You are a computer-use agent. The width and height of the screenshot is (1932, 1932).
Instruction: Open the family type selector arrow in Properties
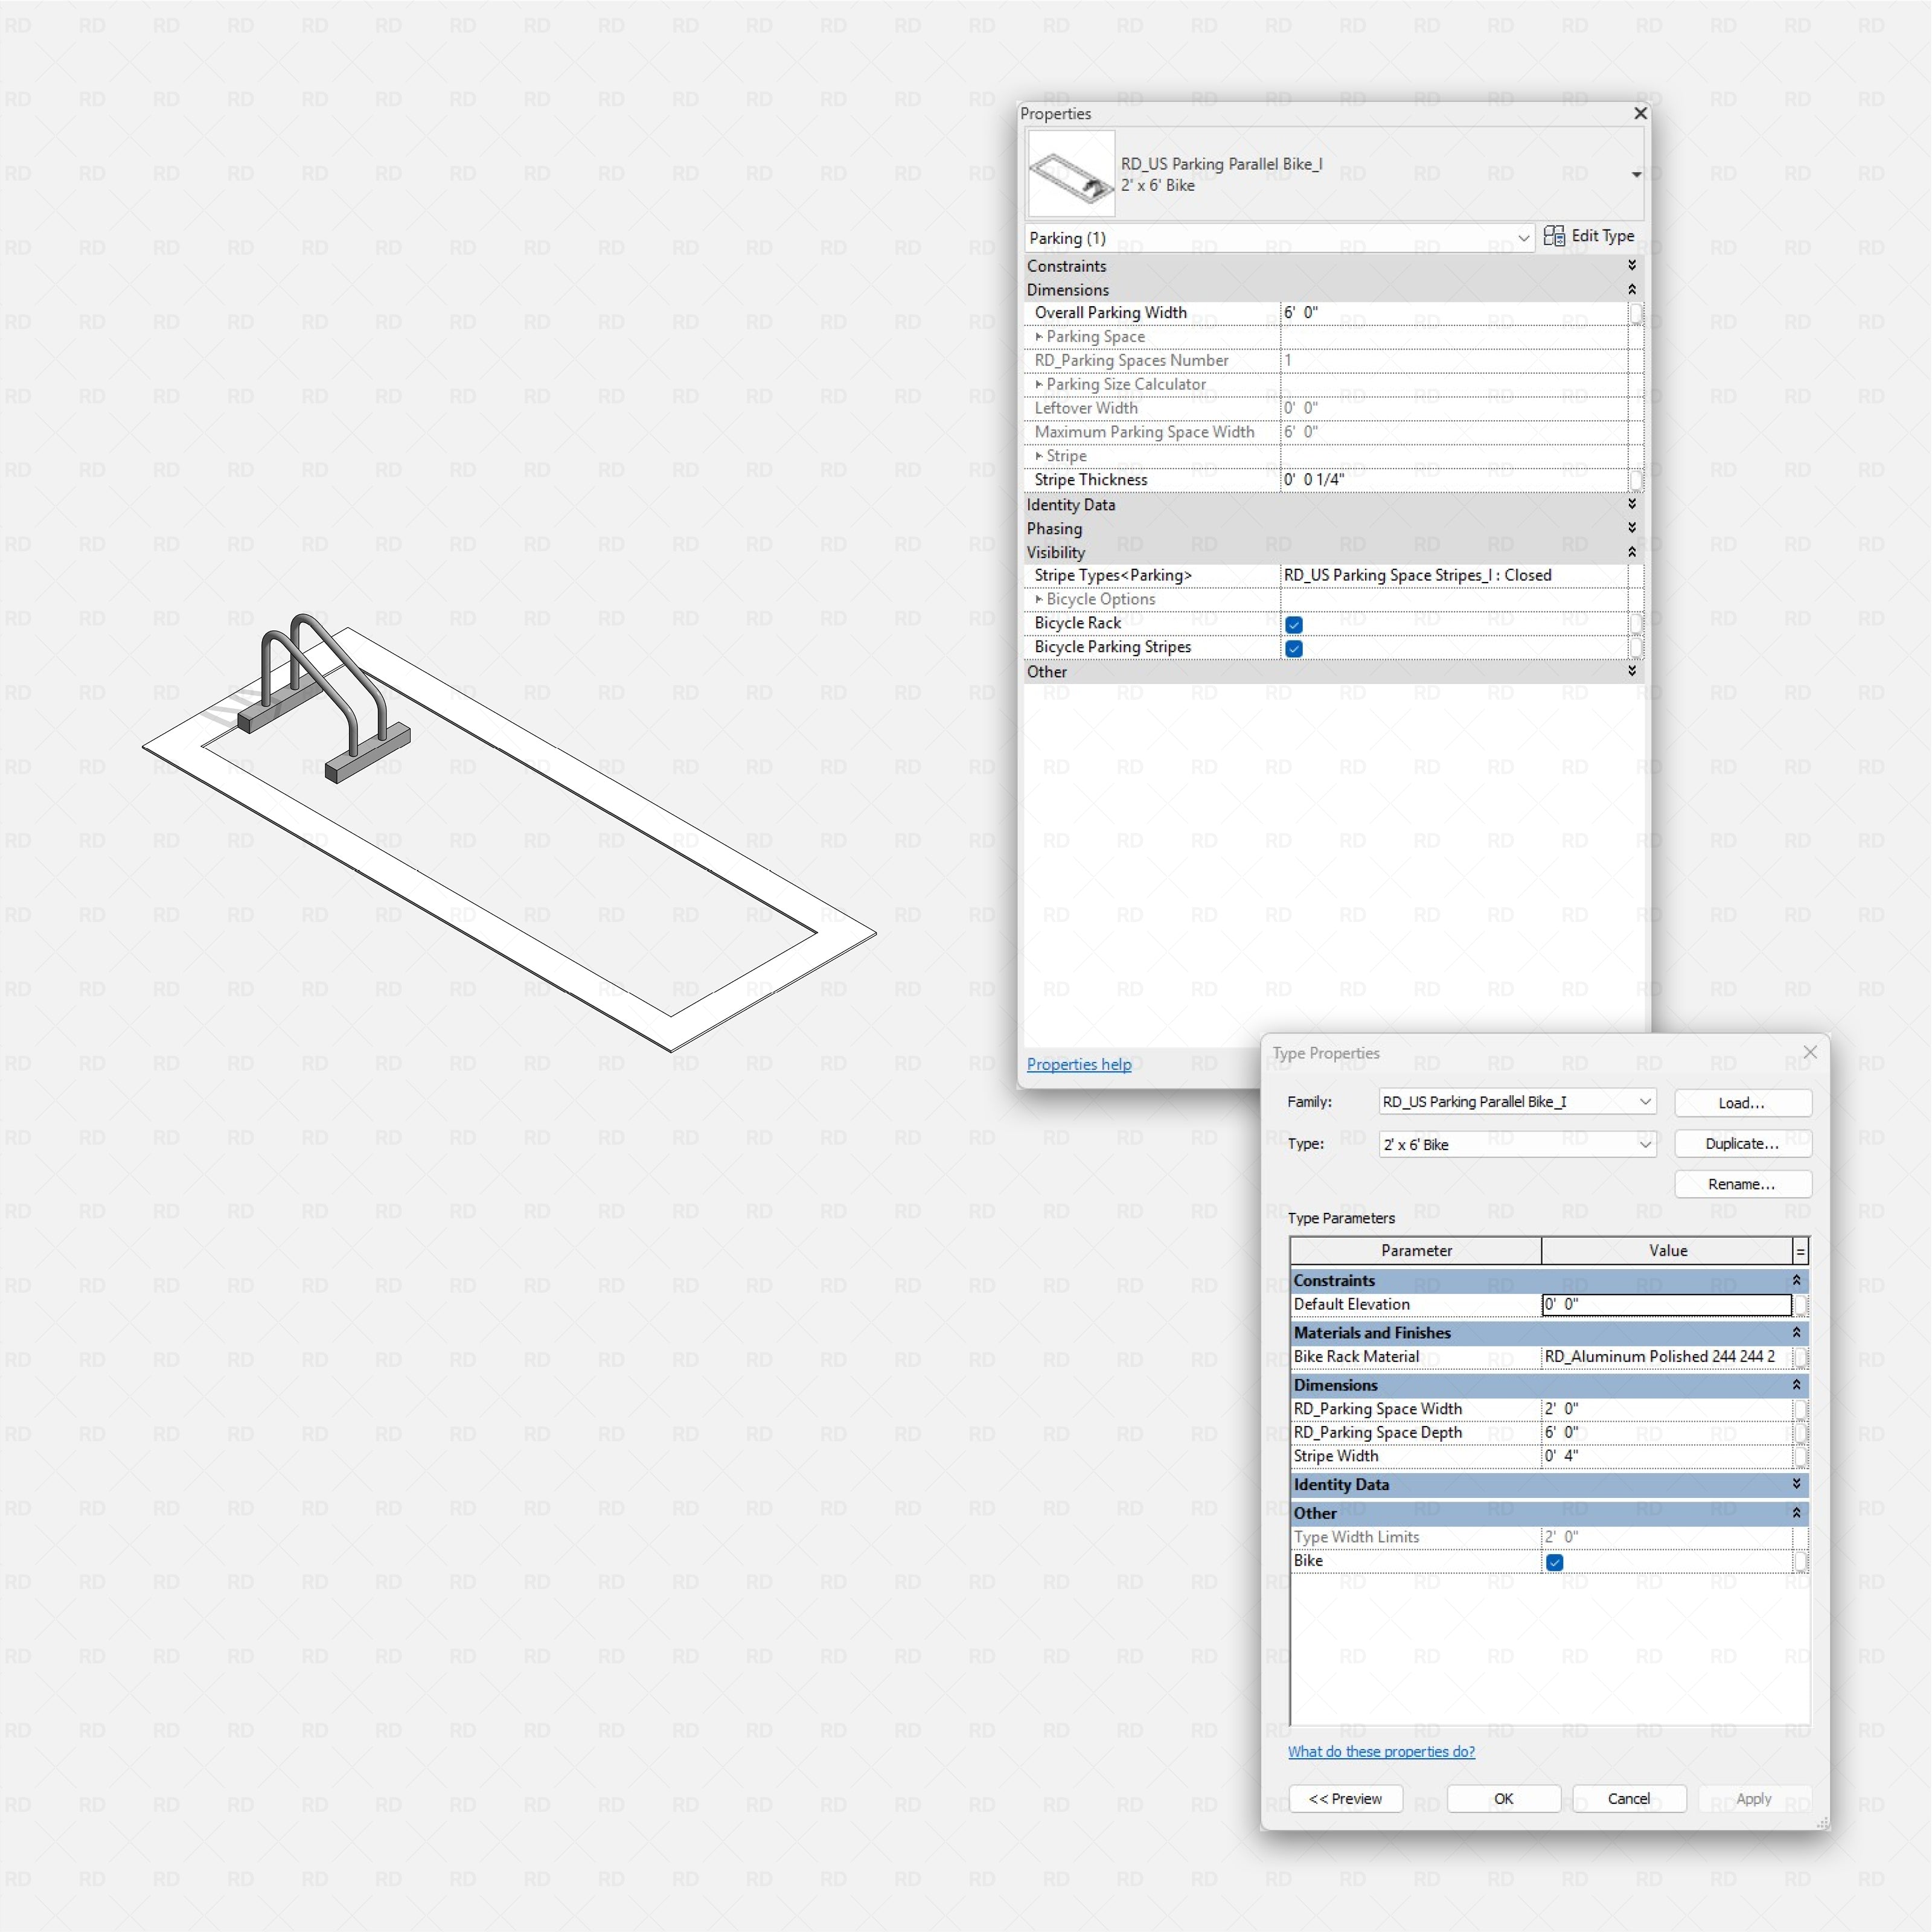1636,174
